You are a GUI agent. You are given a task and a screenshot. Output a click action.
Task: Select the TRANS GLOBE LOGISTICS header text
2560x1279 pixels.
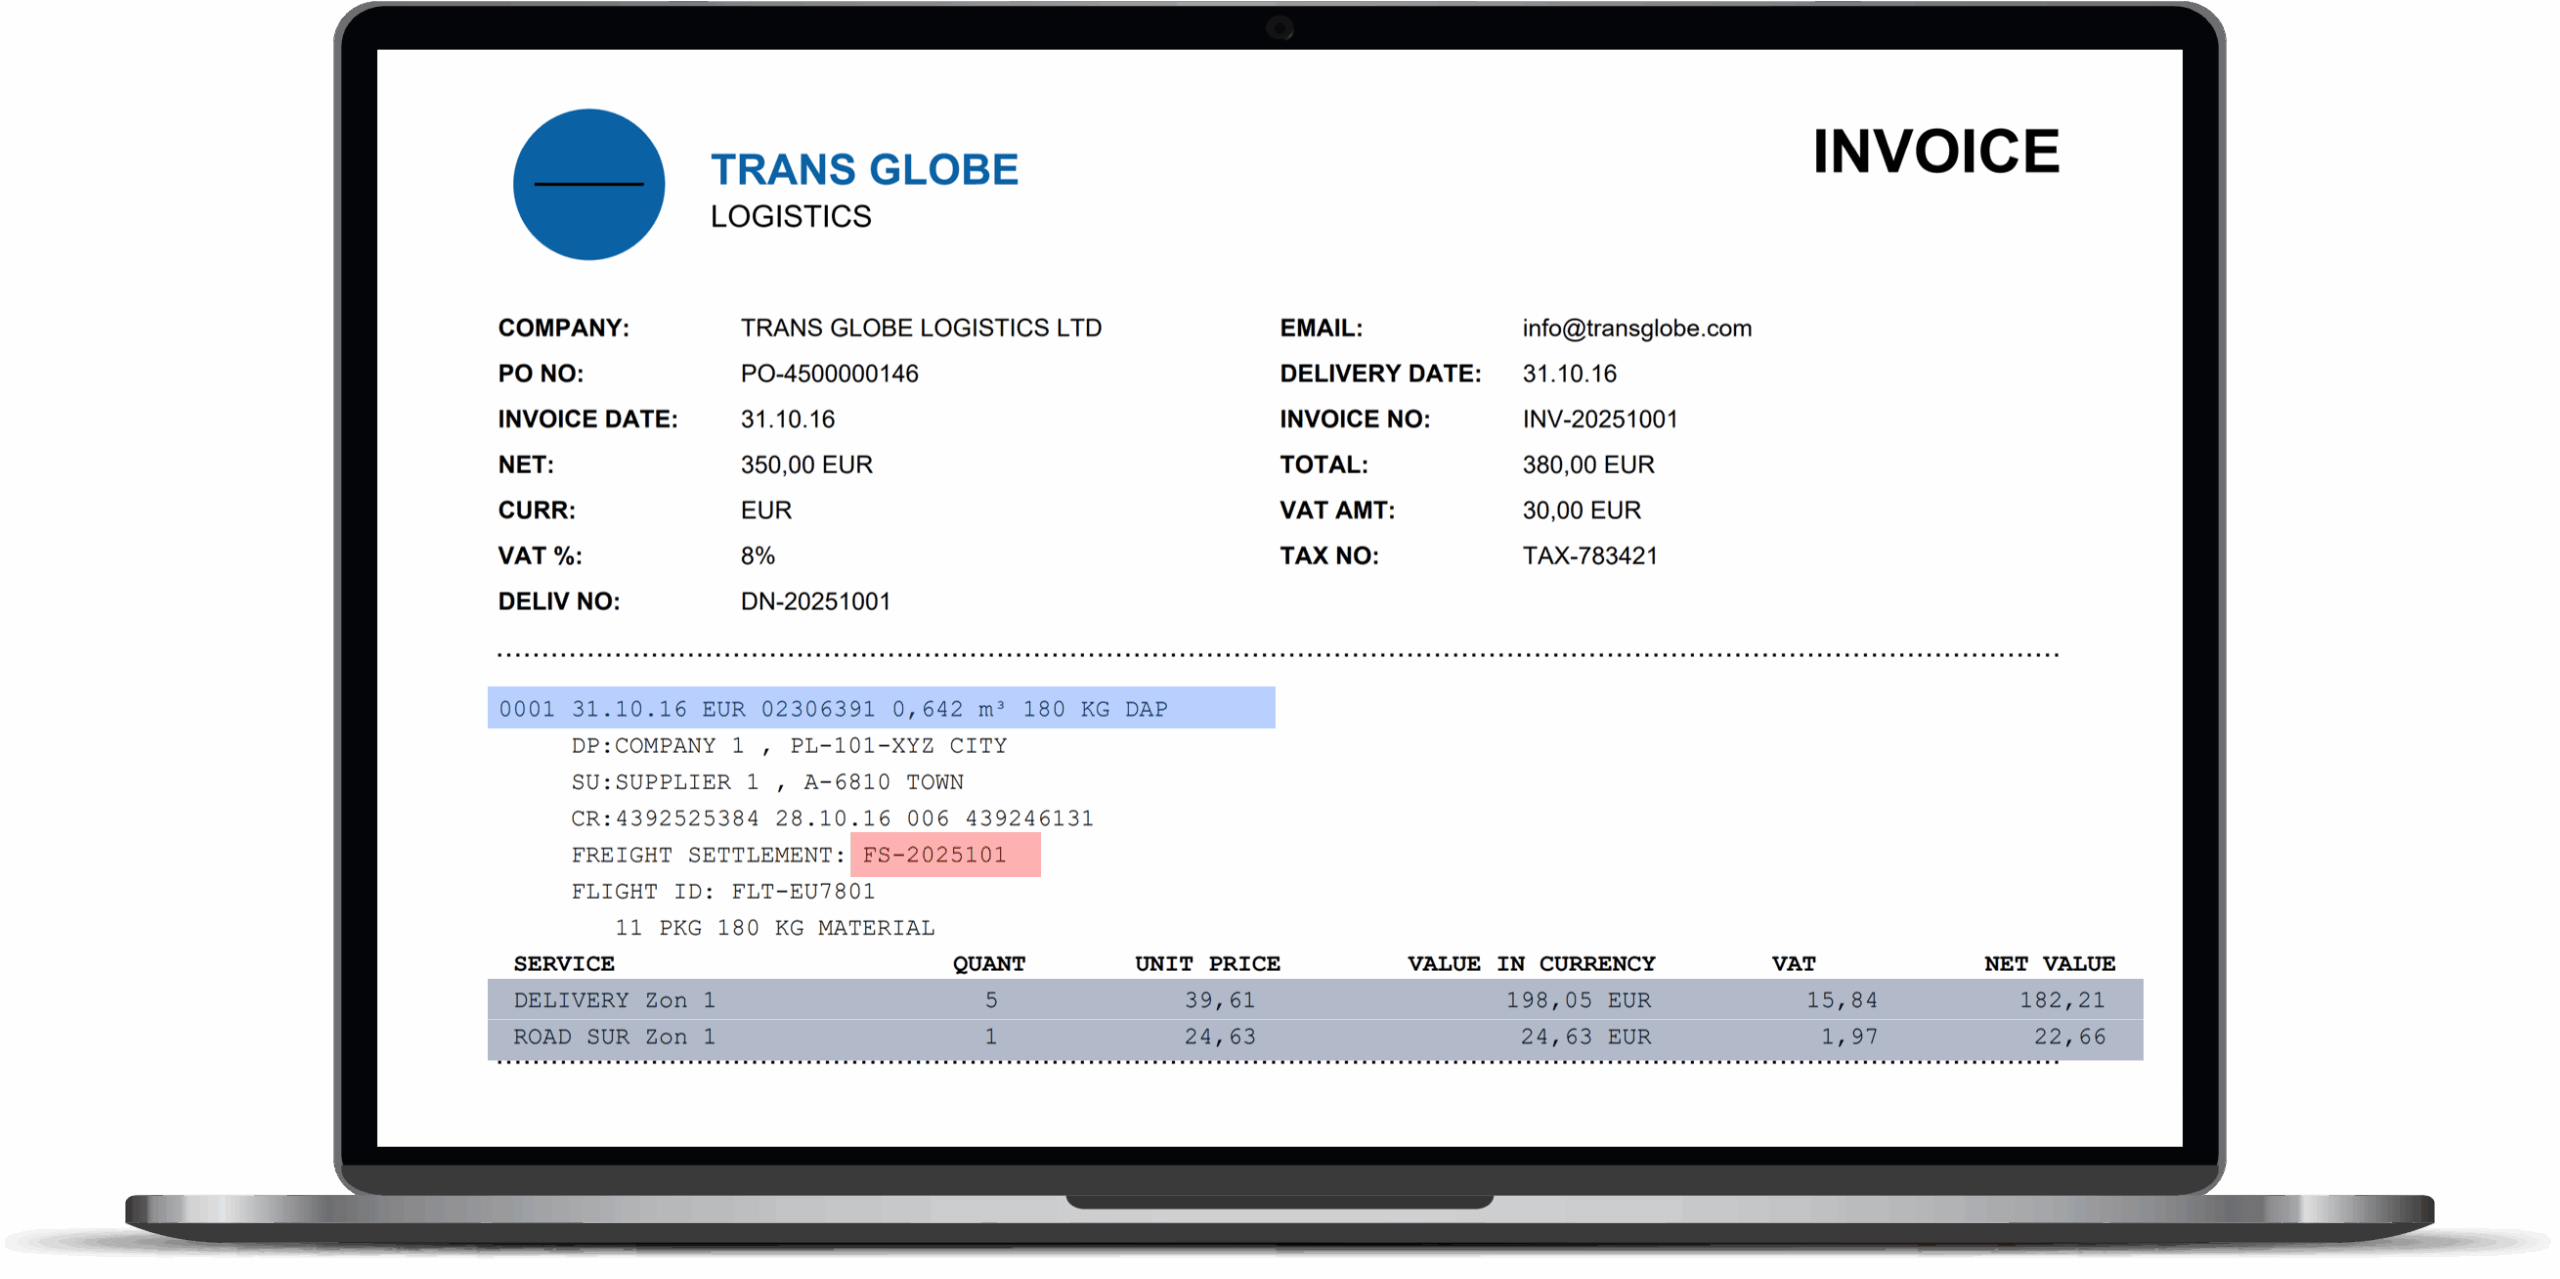coord(863,168)
